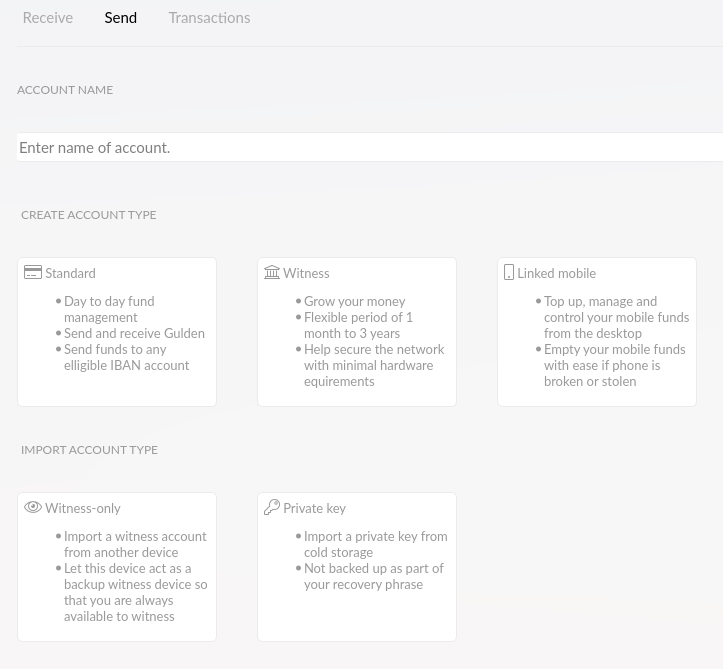The height and width of the screenshot is (669, 723).
Task: Click the 'Send and receive Gulden' bullet
Action: (x=134, y=333)
